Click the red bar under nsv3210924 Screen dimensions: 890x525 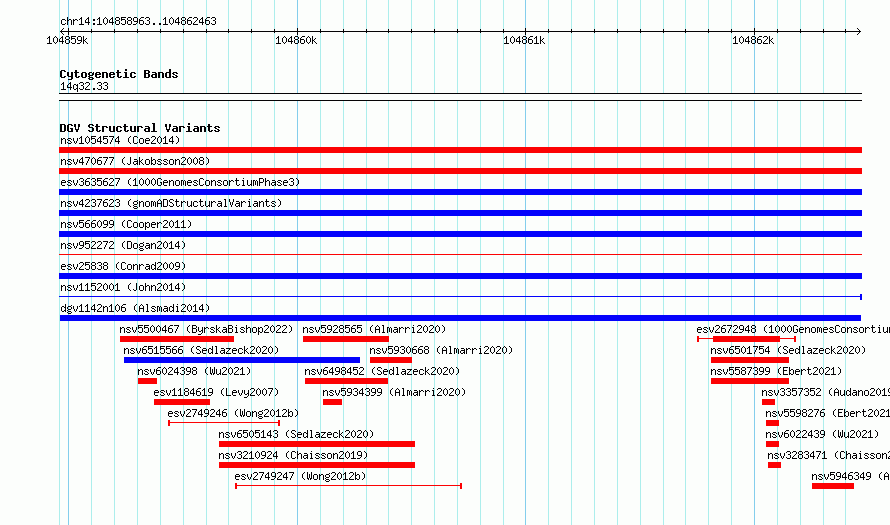click(x=317, y=465)
